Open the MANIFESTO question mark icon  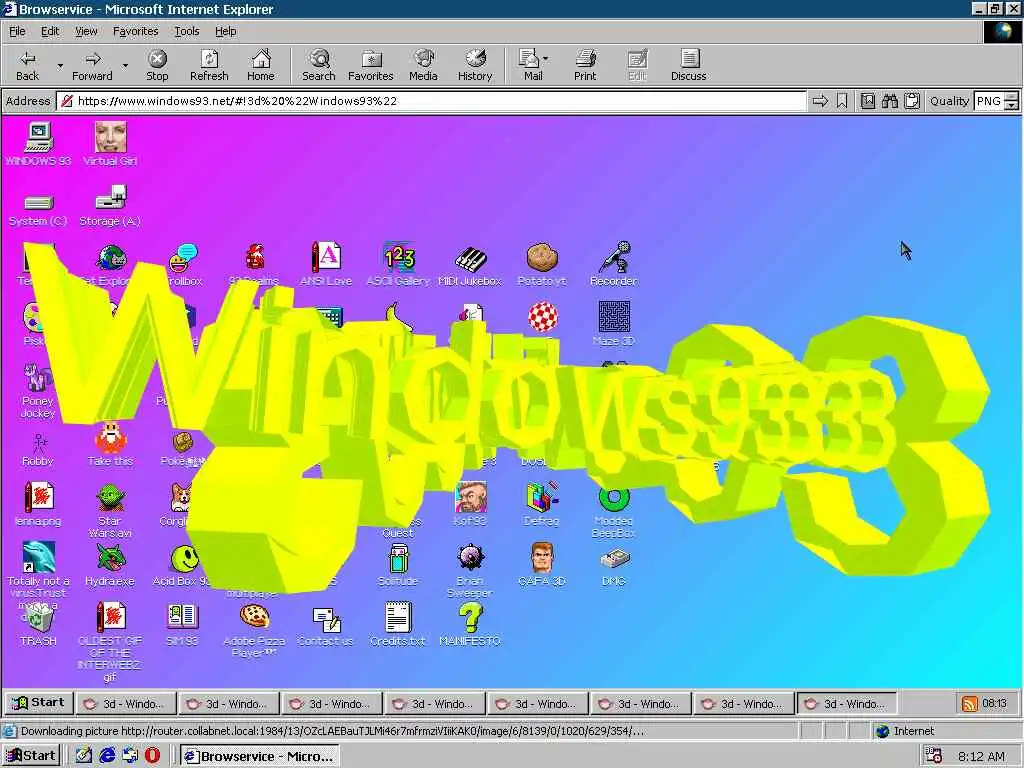click(x=470, y=624)
